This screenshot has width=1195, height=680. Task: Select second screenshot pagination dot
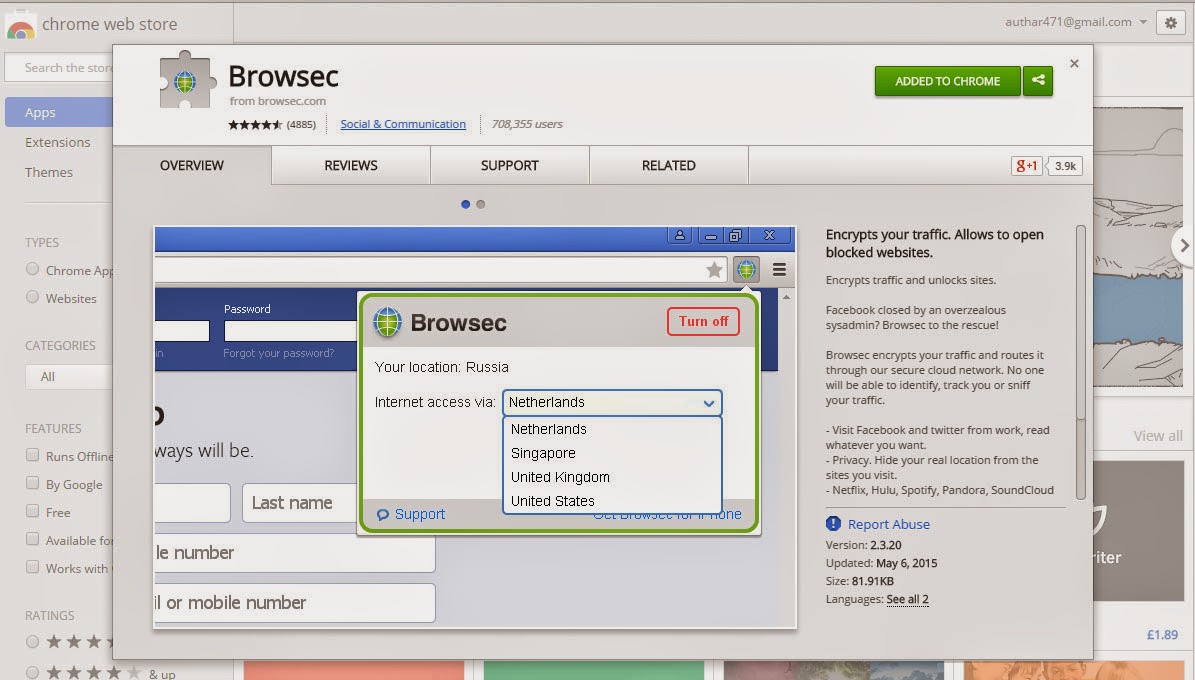point(480,204)
